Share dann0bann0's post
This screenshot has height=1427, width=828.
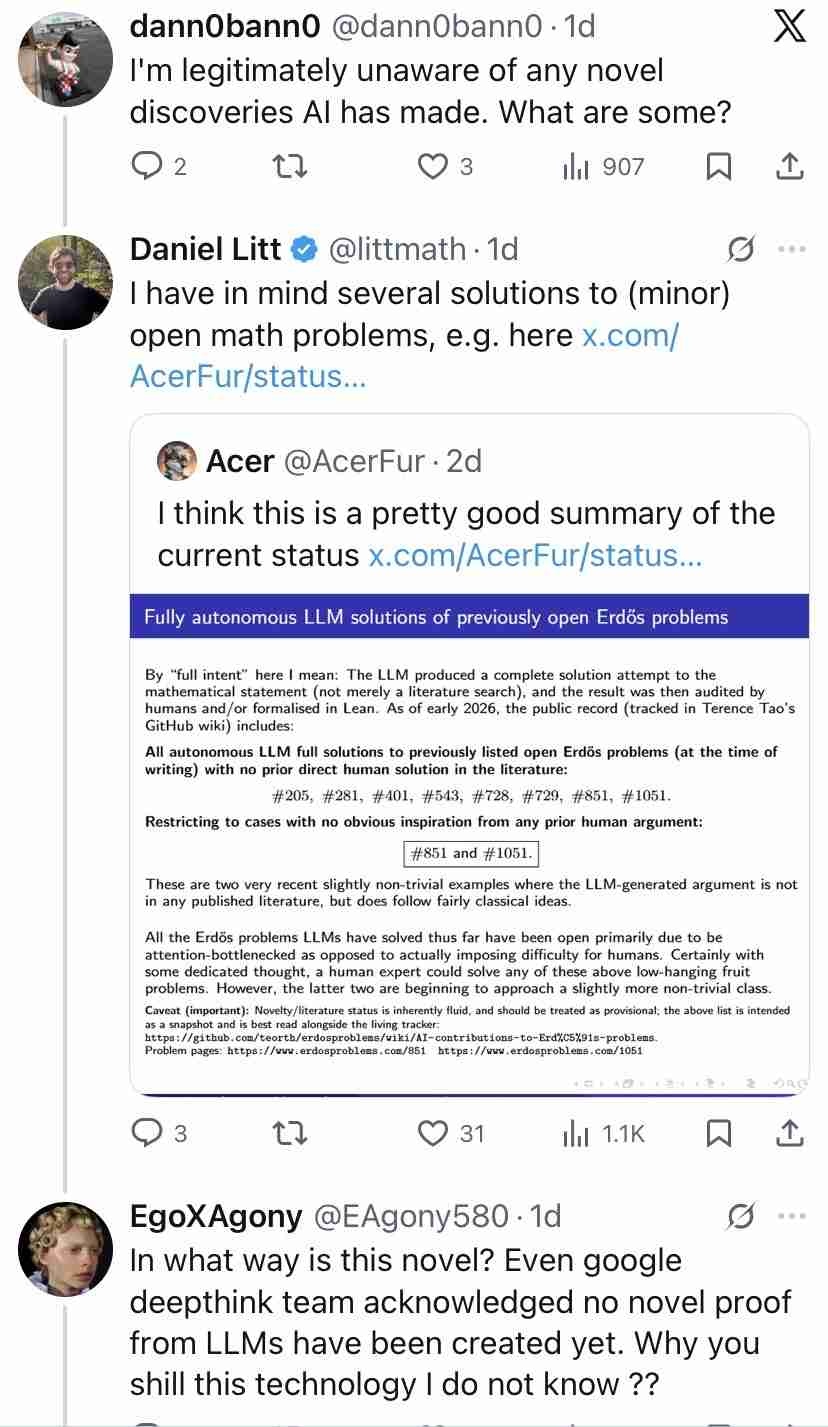(790, 167)
